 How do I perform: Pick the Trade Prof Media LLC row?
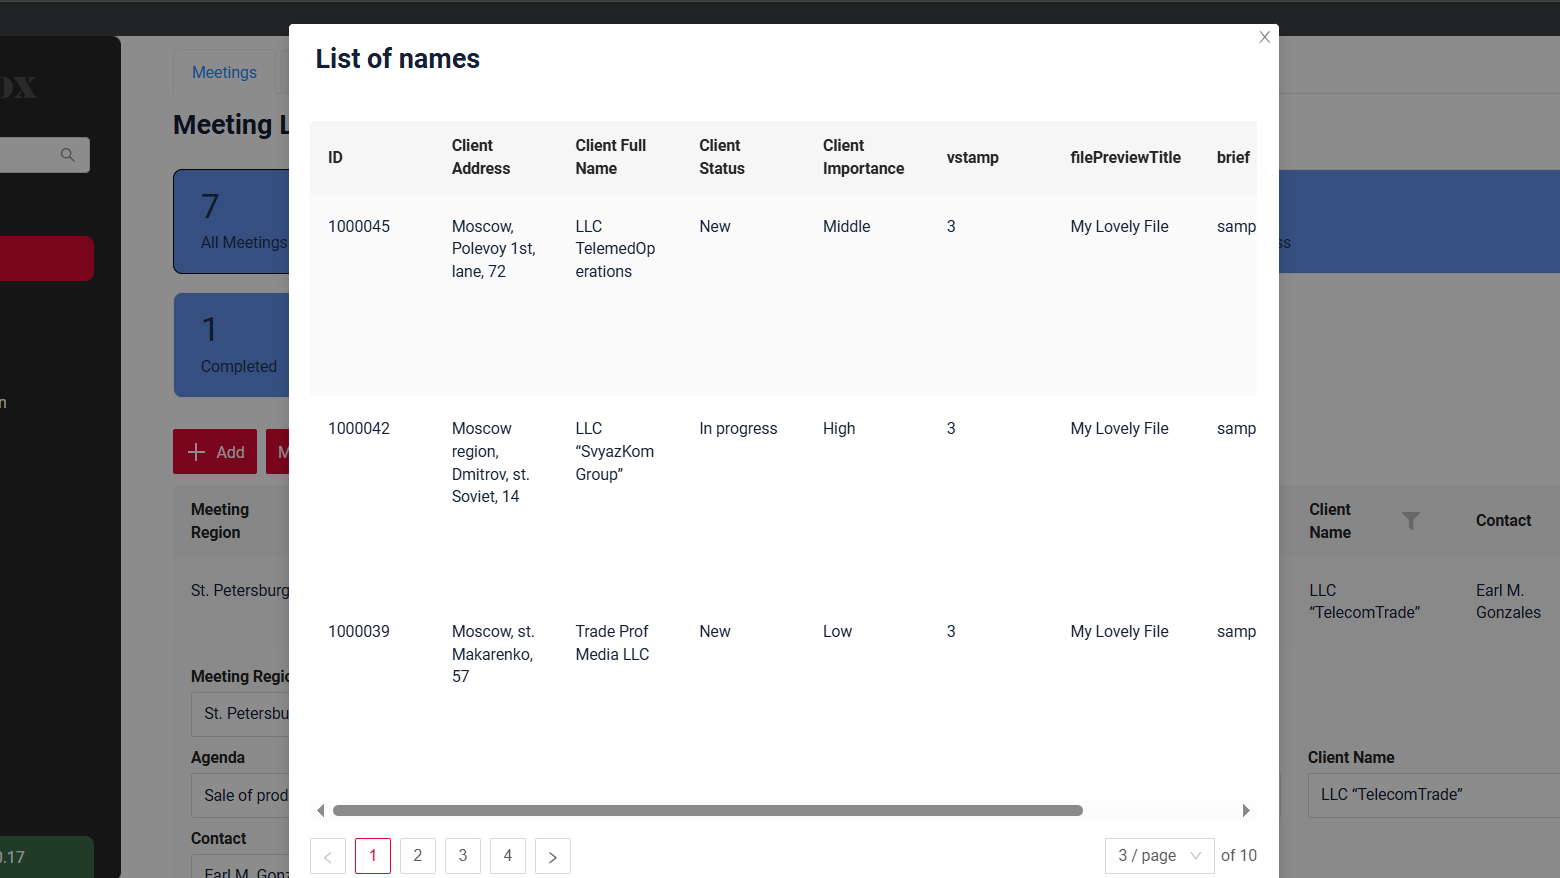(612, 643)
